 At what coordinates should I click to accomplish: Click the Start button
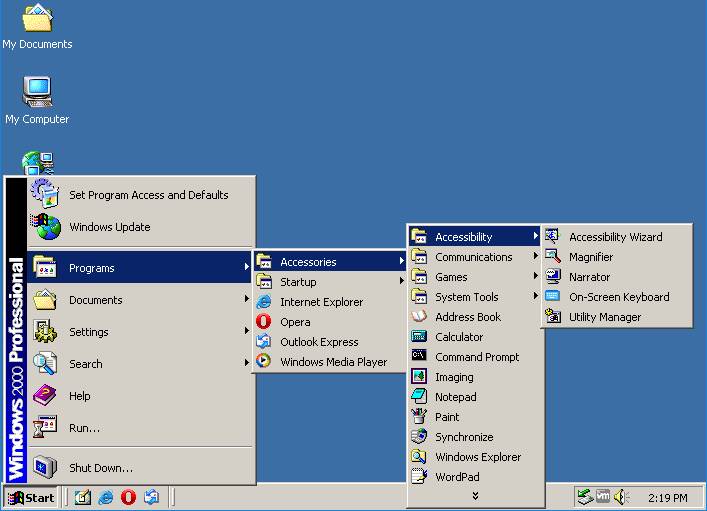coord(31,497)
